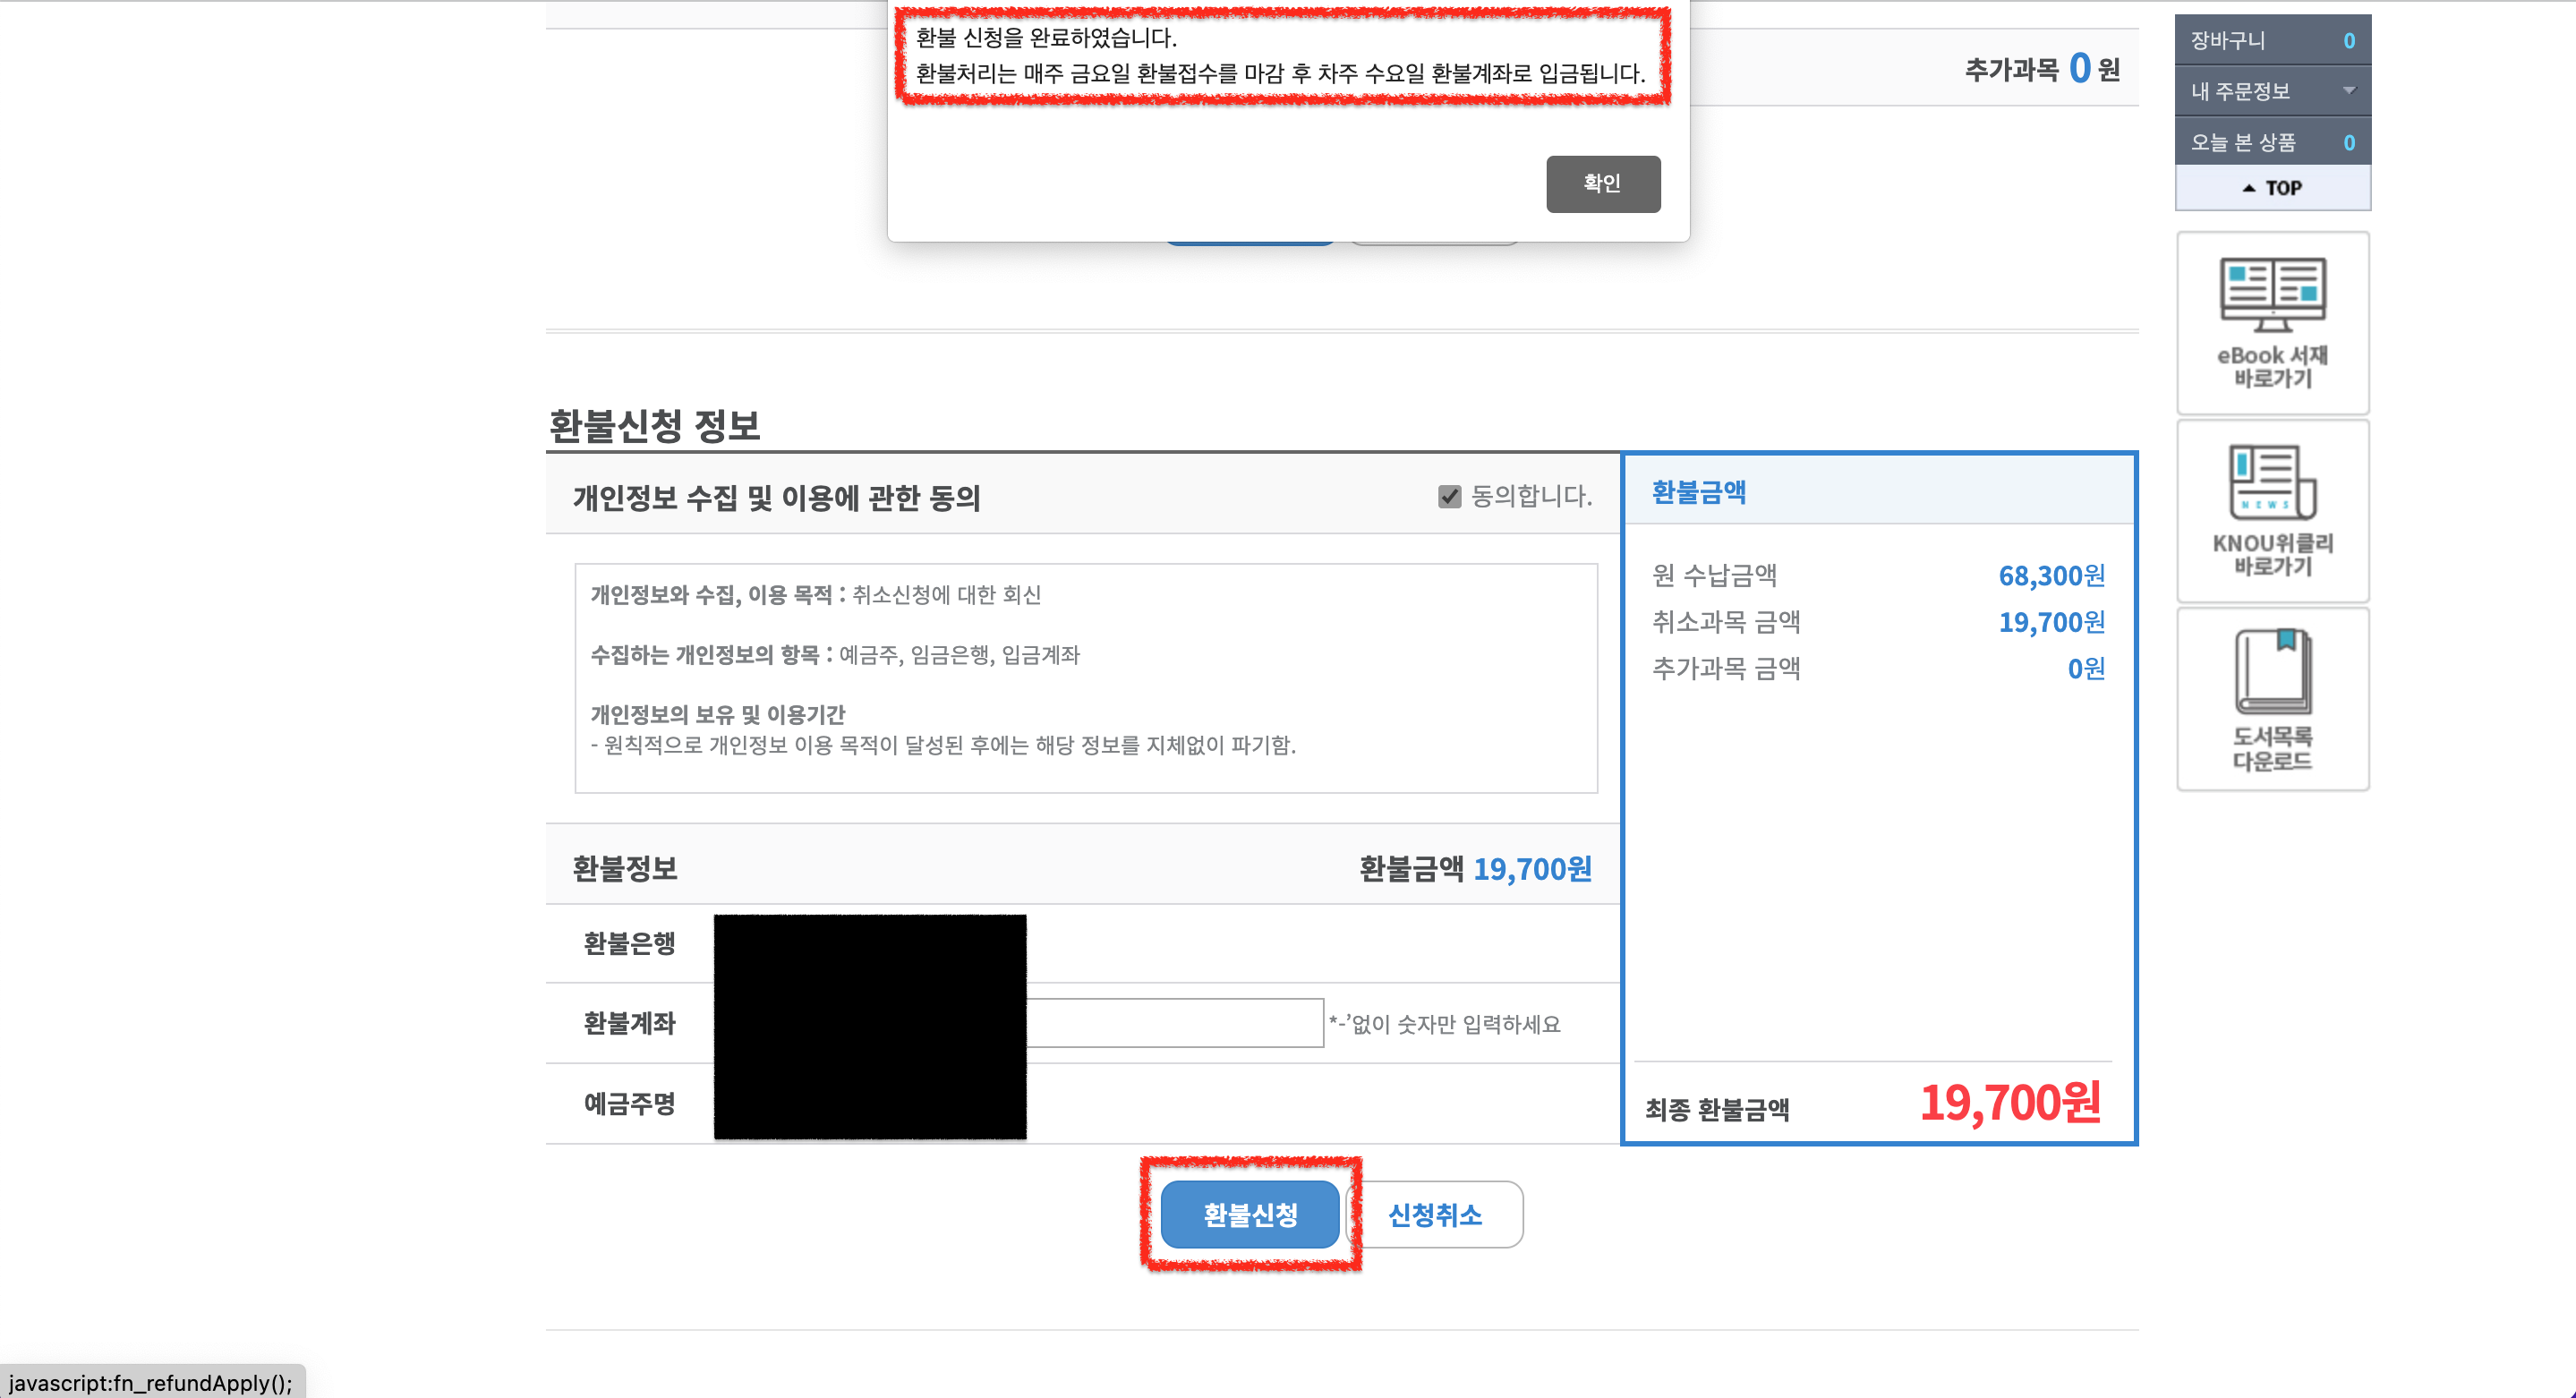Click the 오늘 본 상품 count number

tap(2349, 142)
